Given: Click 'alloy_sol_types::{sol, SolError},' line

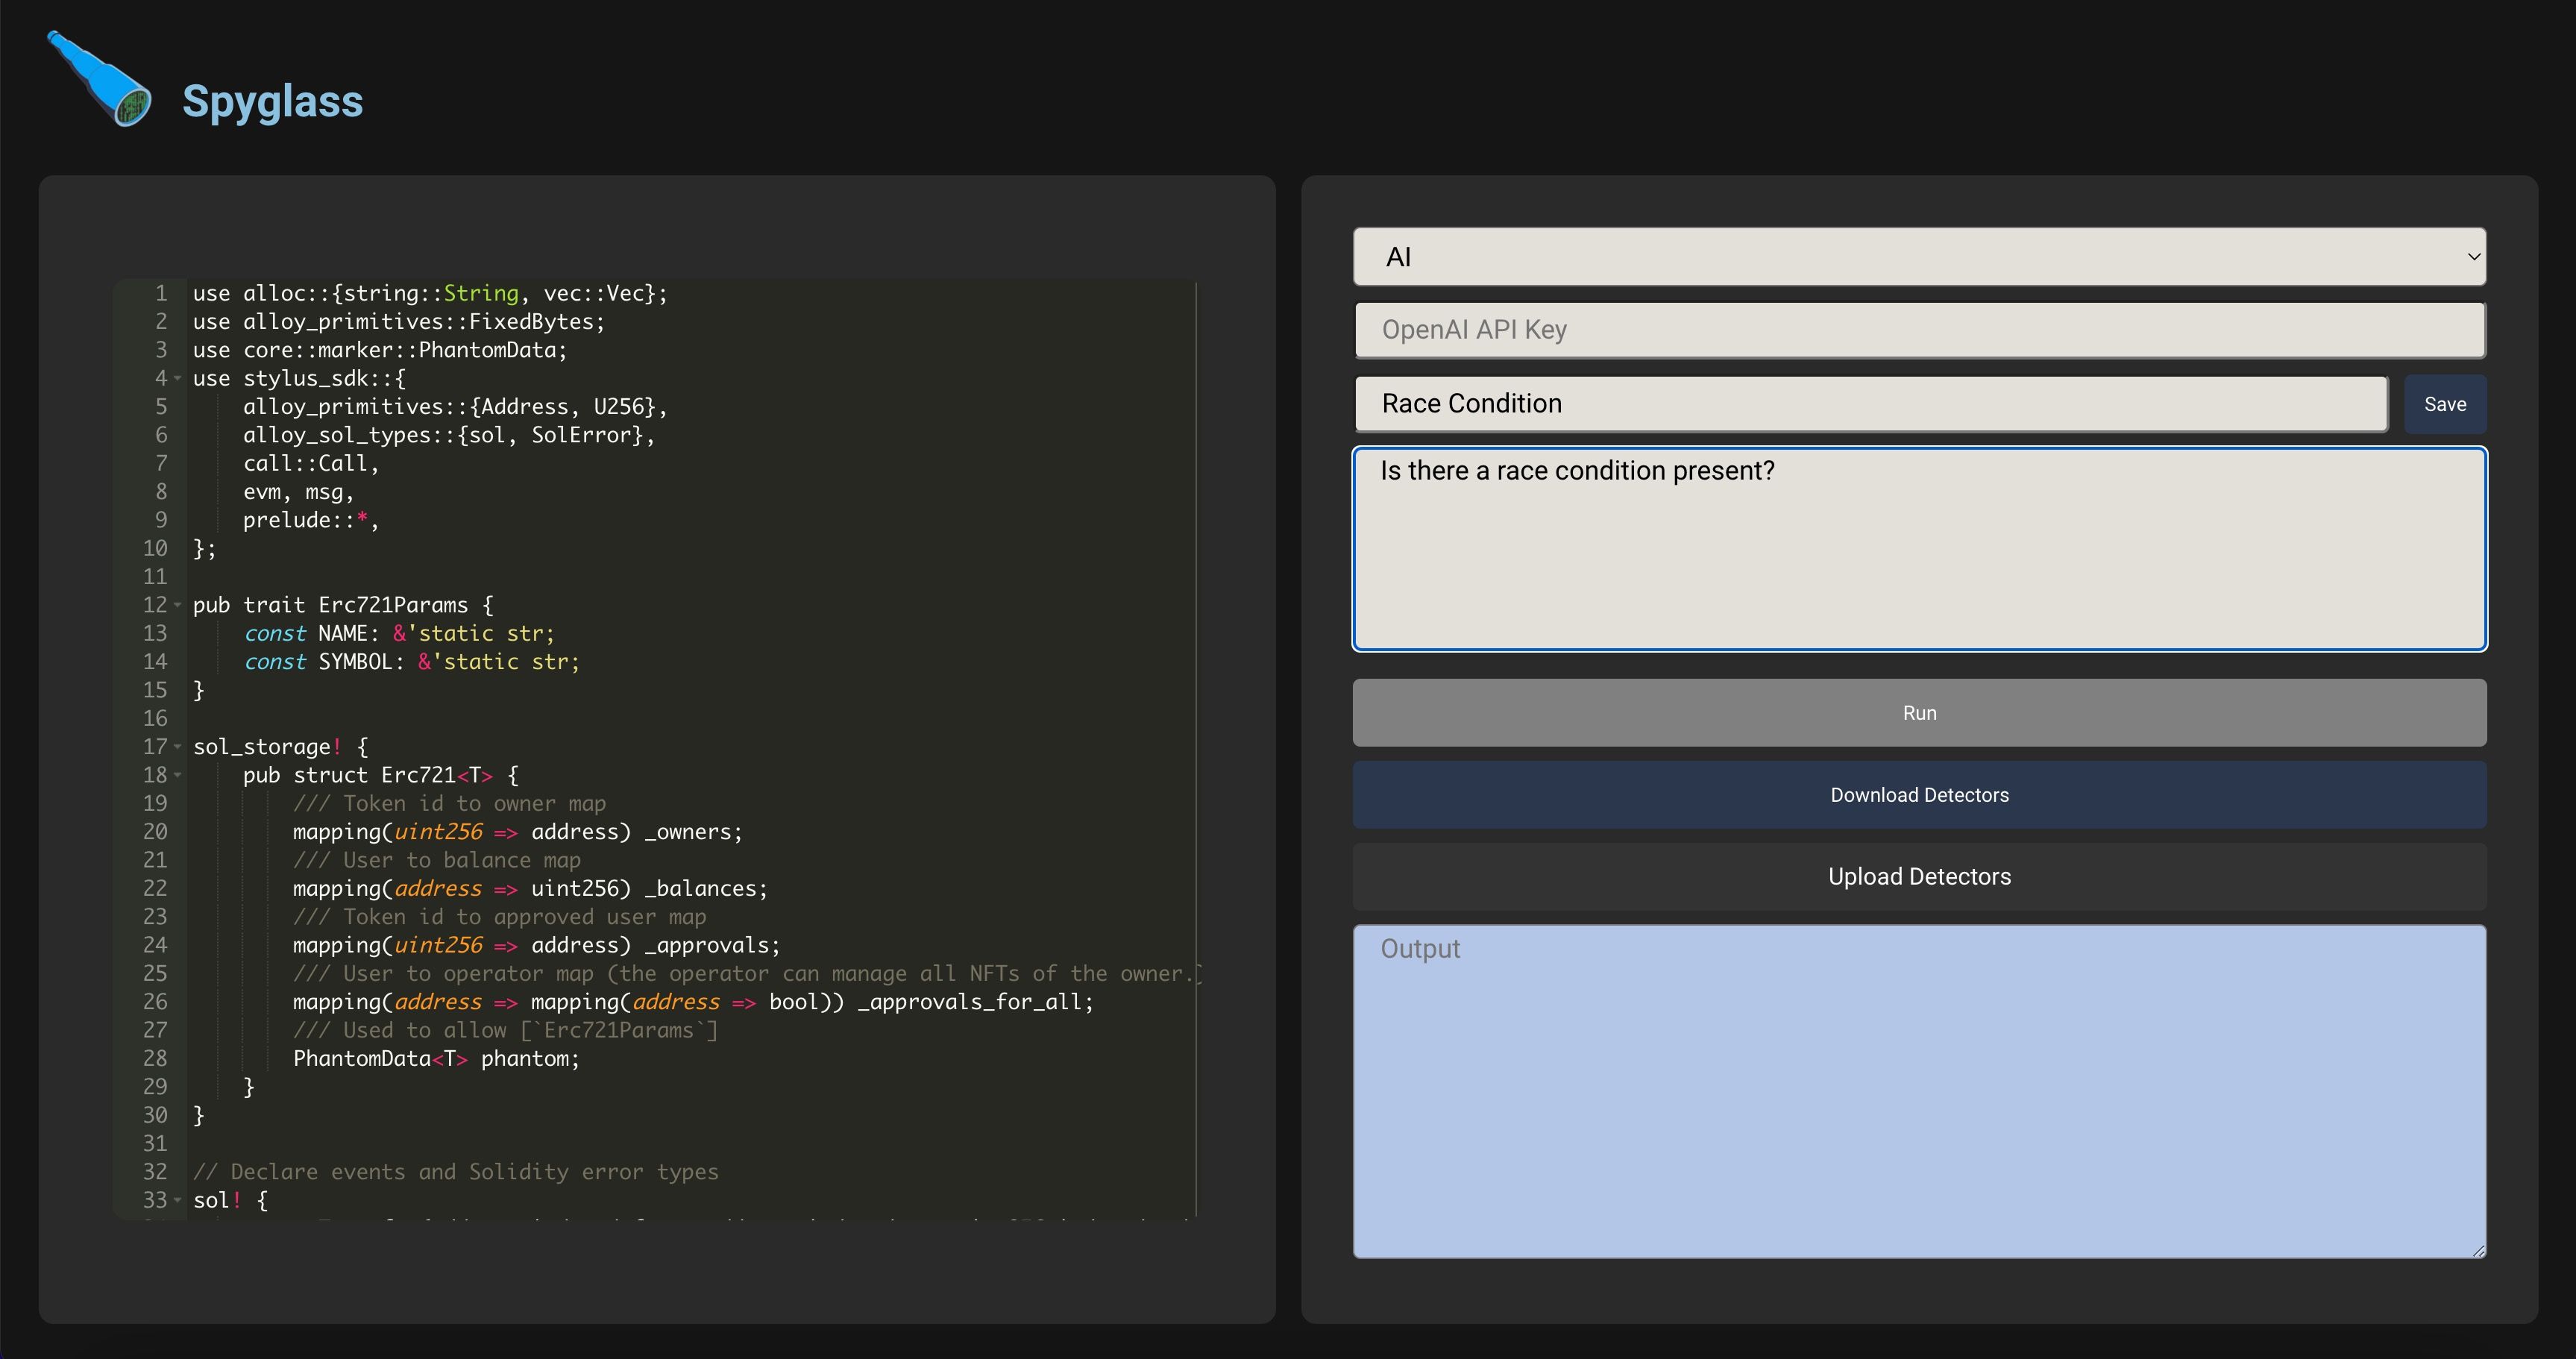Looking at the screenshot, I should click(449, 435).
